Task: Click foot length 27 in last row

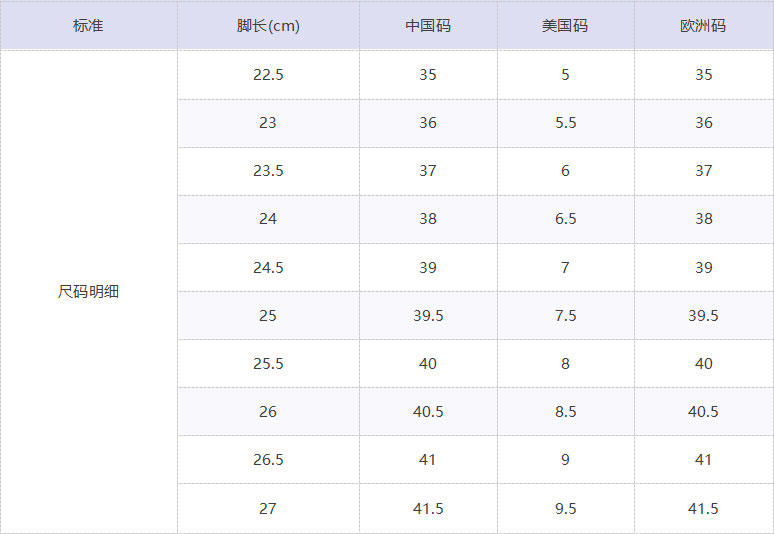Action: [268, 508]
